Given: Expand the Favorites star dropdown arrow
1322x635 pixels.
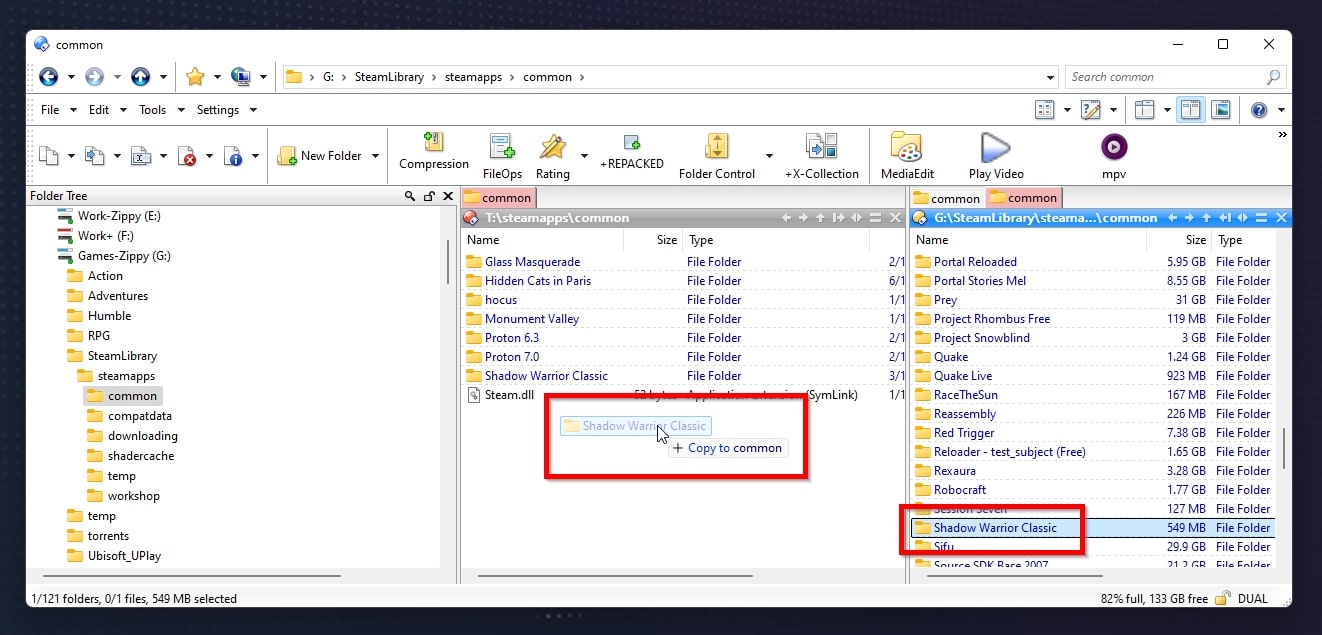Looking at the screenshot, I should tap(217, 77).
